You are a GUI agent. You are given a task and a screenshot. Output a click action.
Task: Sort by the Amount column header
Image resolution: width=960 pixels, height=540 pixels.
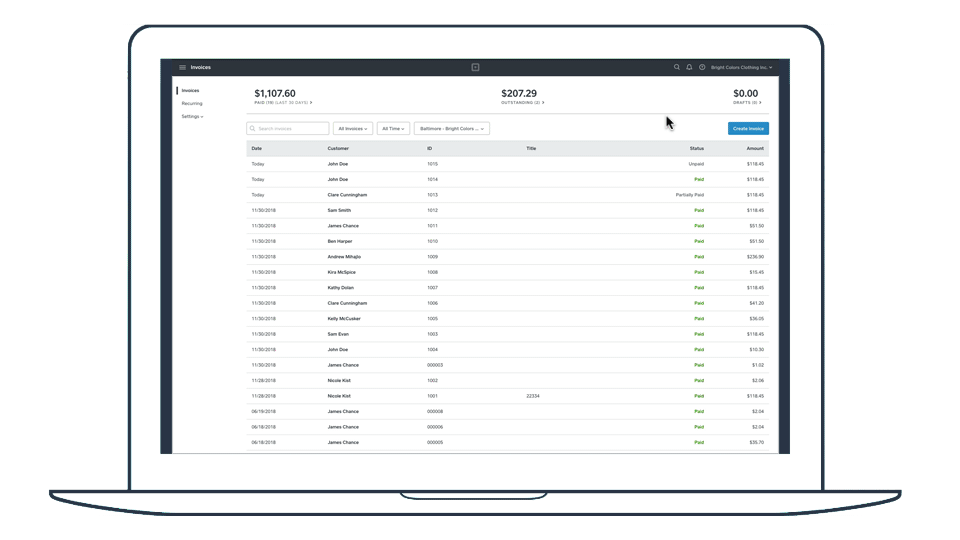click(x=755, y=148)
